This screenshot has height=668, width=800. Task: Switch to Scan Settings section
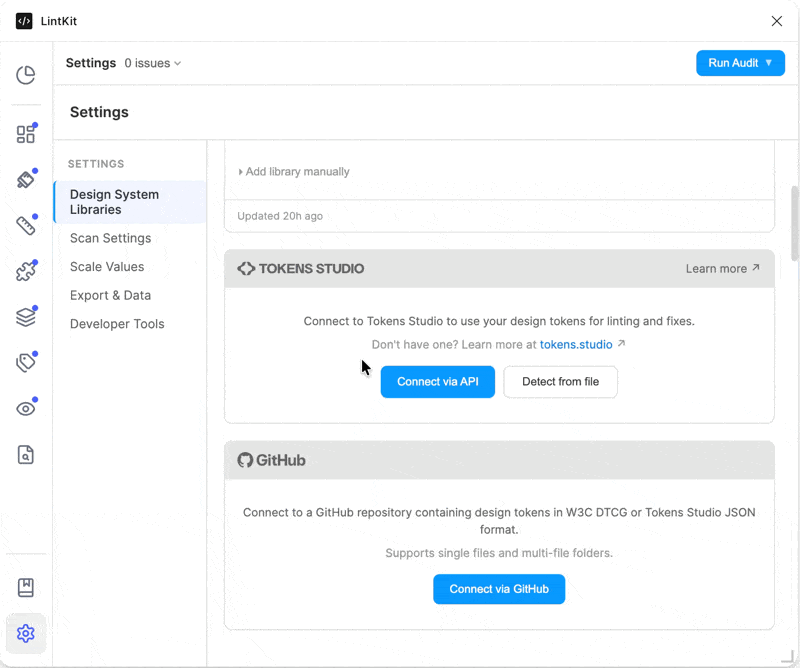tap(110, 238)
